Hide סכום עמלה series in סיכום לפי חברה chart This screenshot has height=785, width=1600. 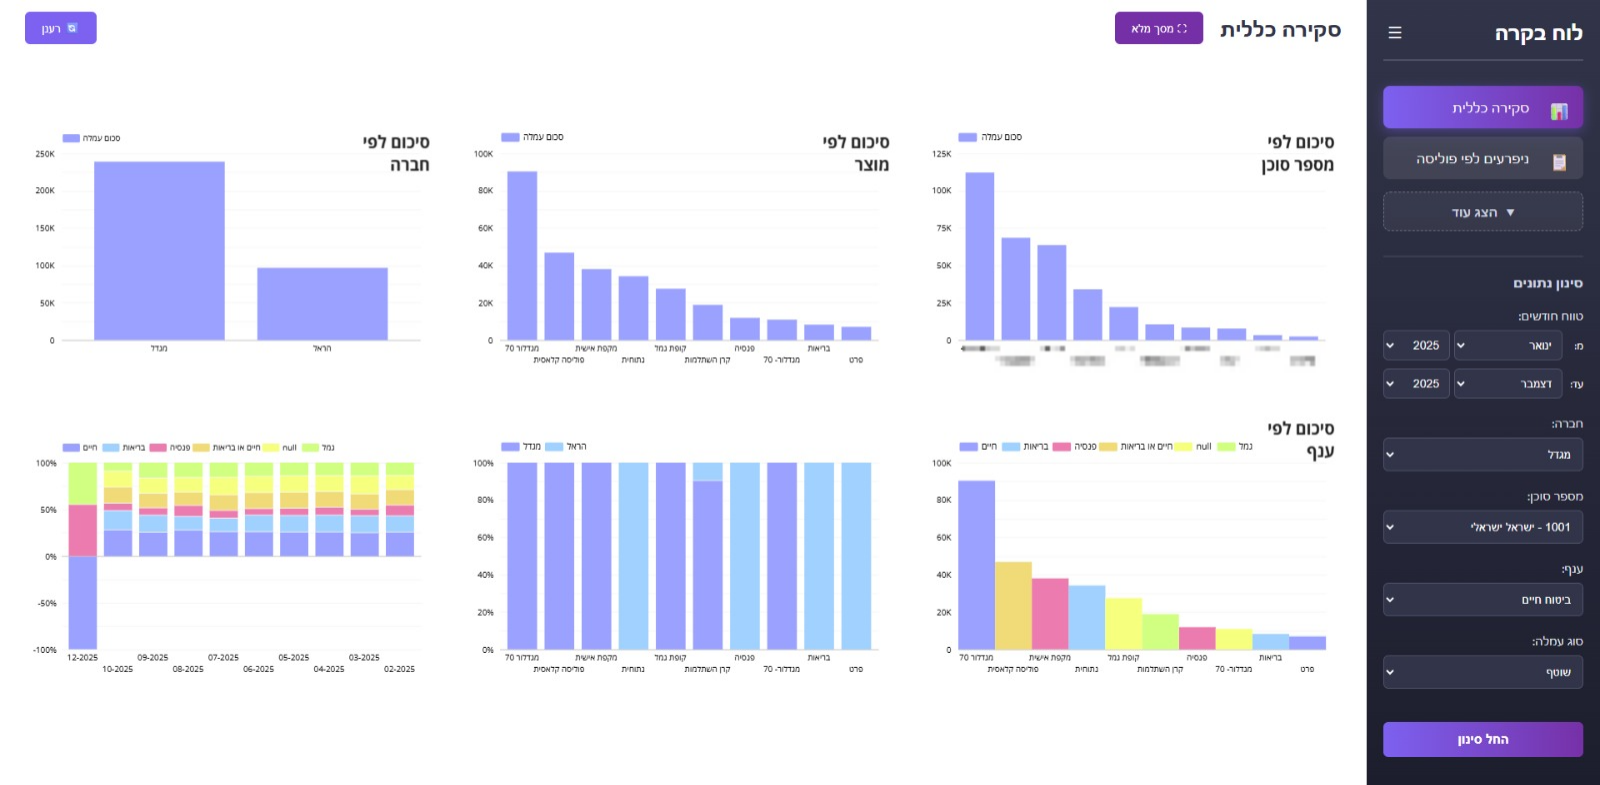click(x=71, y=138)
